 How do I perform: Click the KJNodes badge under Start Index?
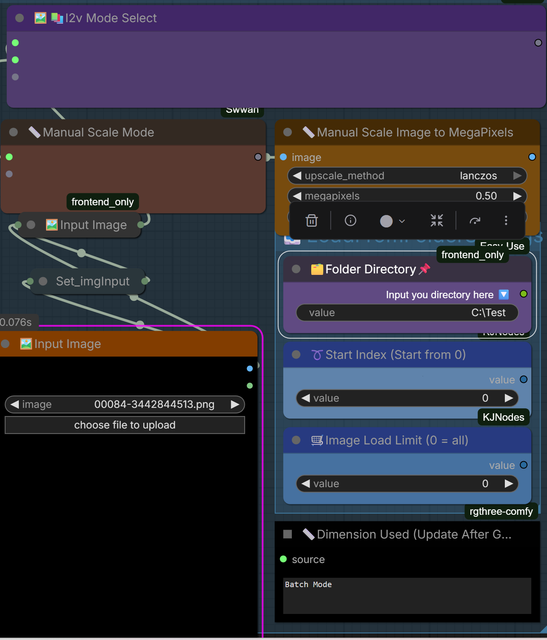pyautogui.click(x=503, y=417)
